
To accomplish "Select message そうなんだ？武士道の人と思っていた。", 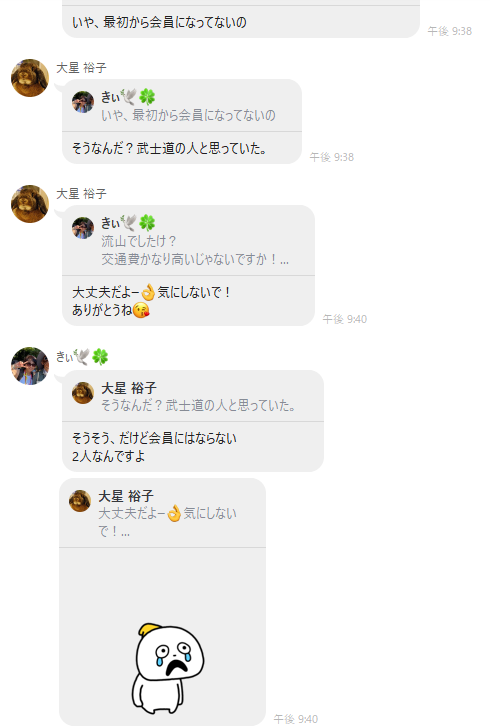I will point(169,148).
